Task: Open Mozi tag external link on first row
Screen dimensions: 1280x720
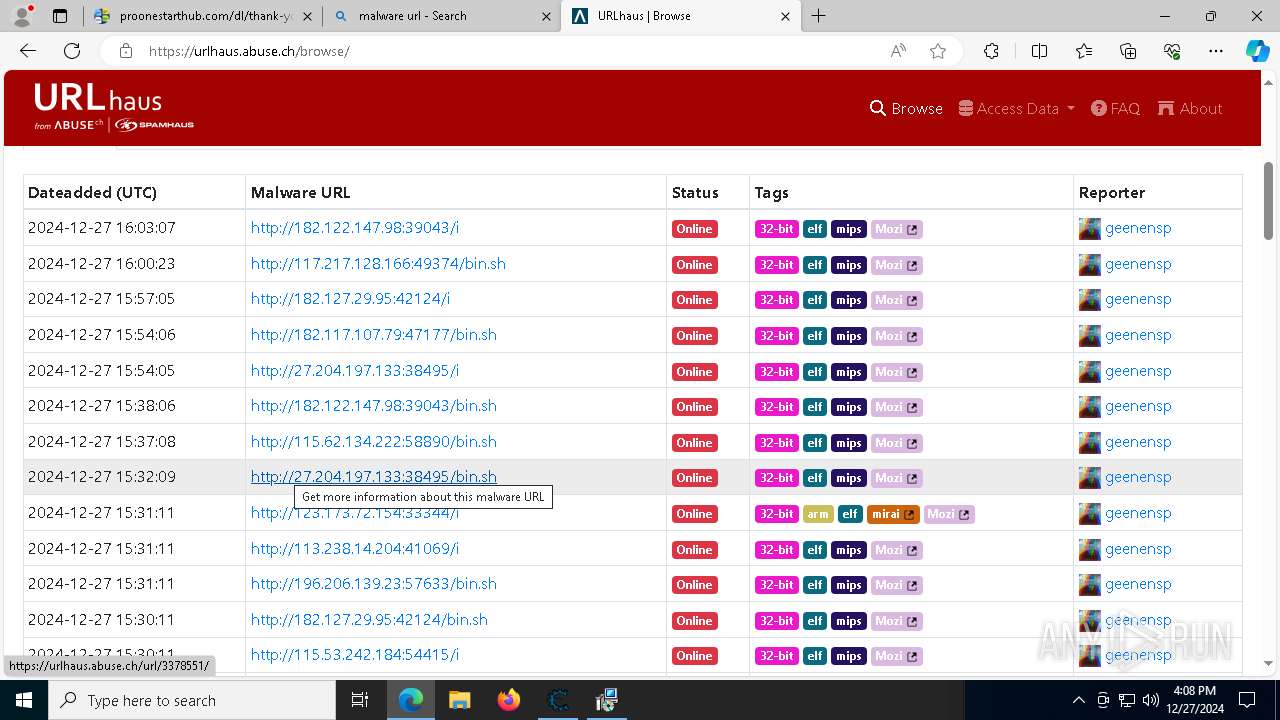Action: (913, 229)
